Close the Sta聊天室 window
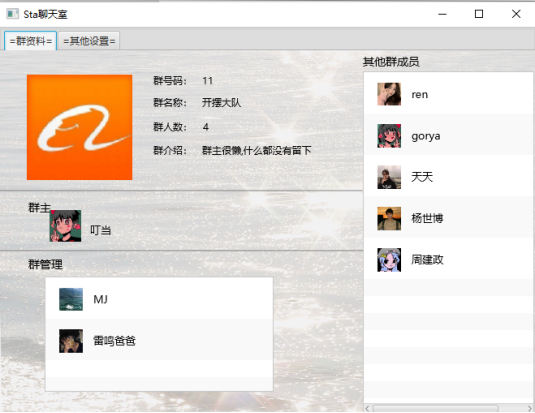Screen dimensions: 535x413 (516, 14)
